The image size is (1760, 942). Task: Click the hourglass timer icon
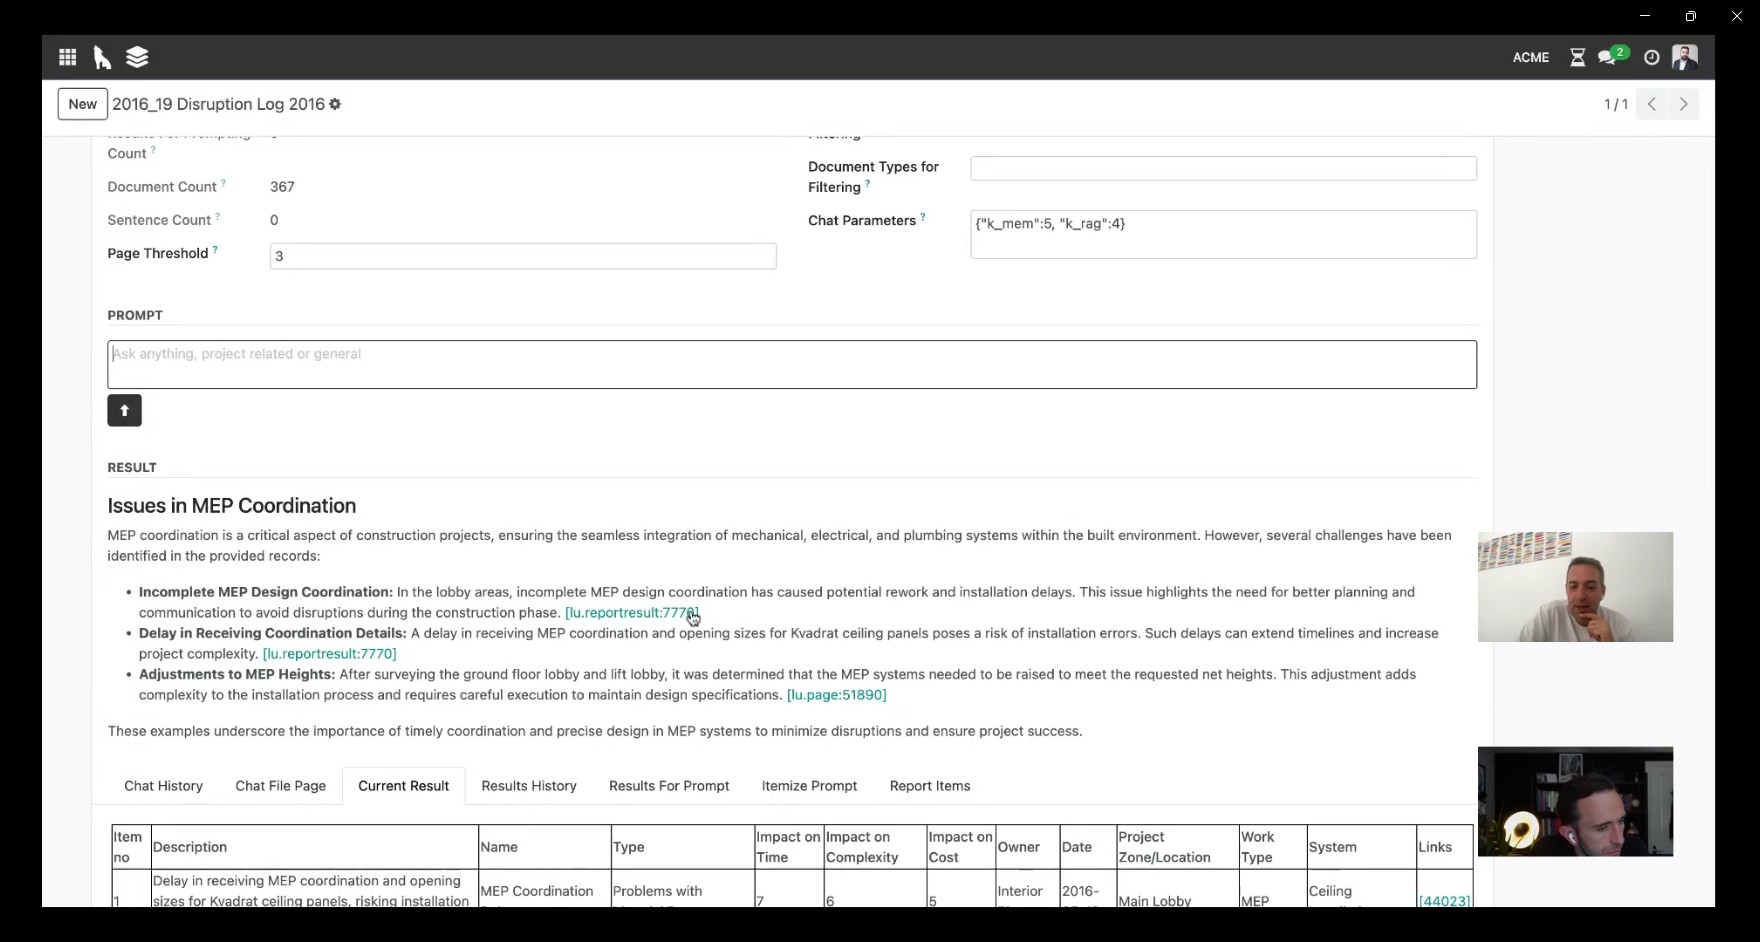pos(1577,57)
